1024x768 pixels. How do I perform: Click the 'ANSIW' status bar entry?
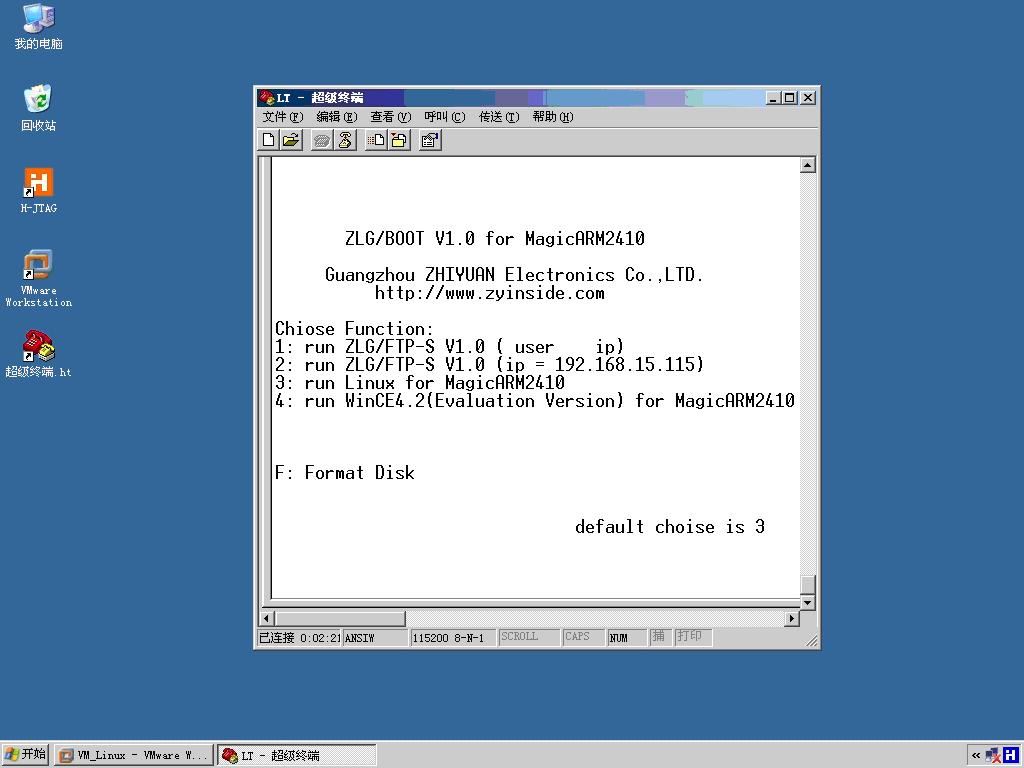(x=375, y=638)
